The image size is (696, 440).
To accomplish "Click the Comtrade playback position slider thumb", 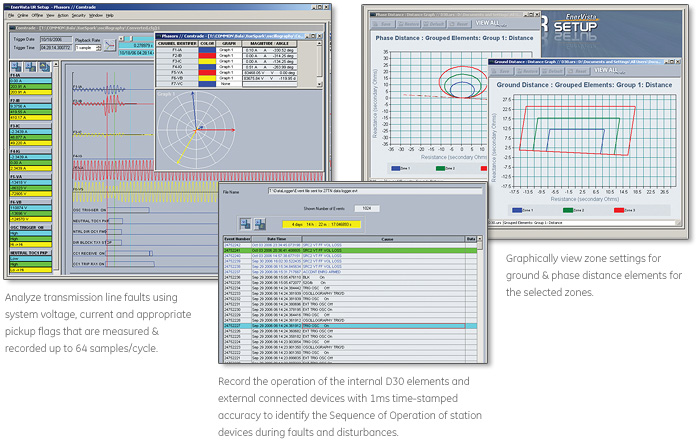I will click(131, 39).
